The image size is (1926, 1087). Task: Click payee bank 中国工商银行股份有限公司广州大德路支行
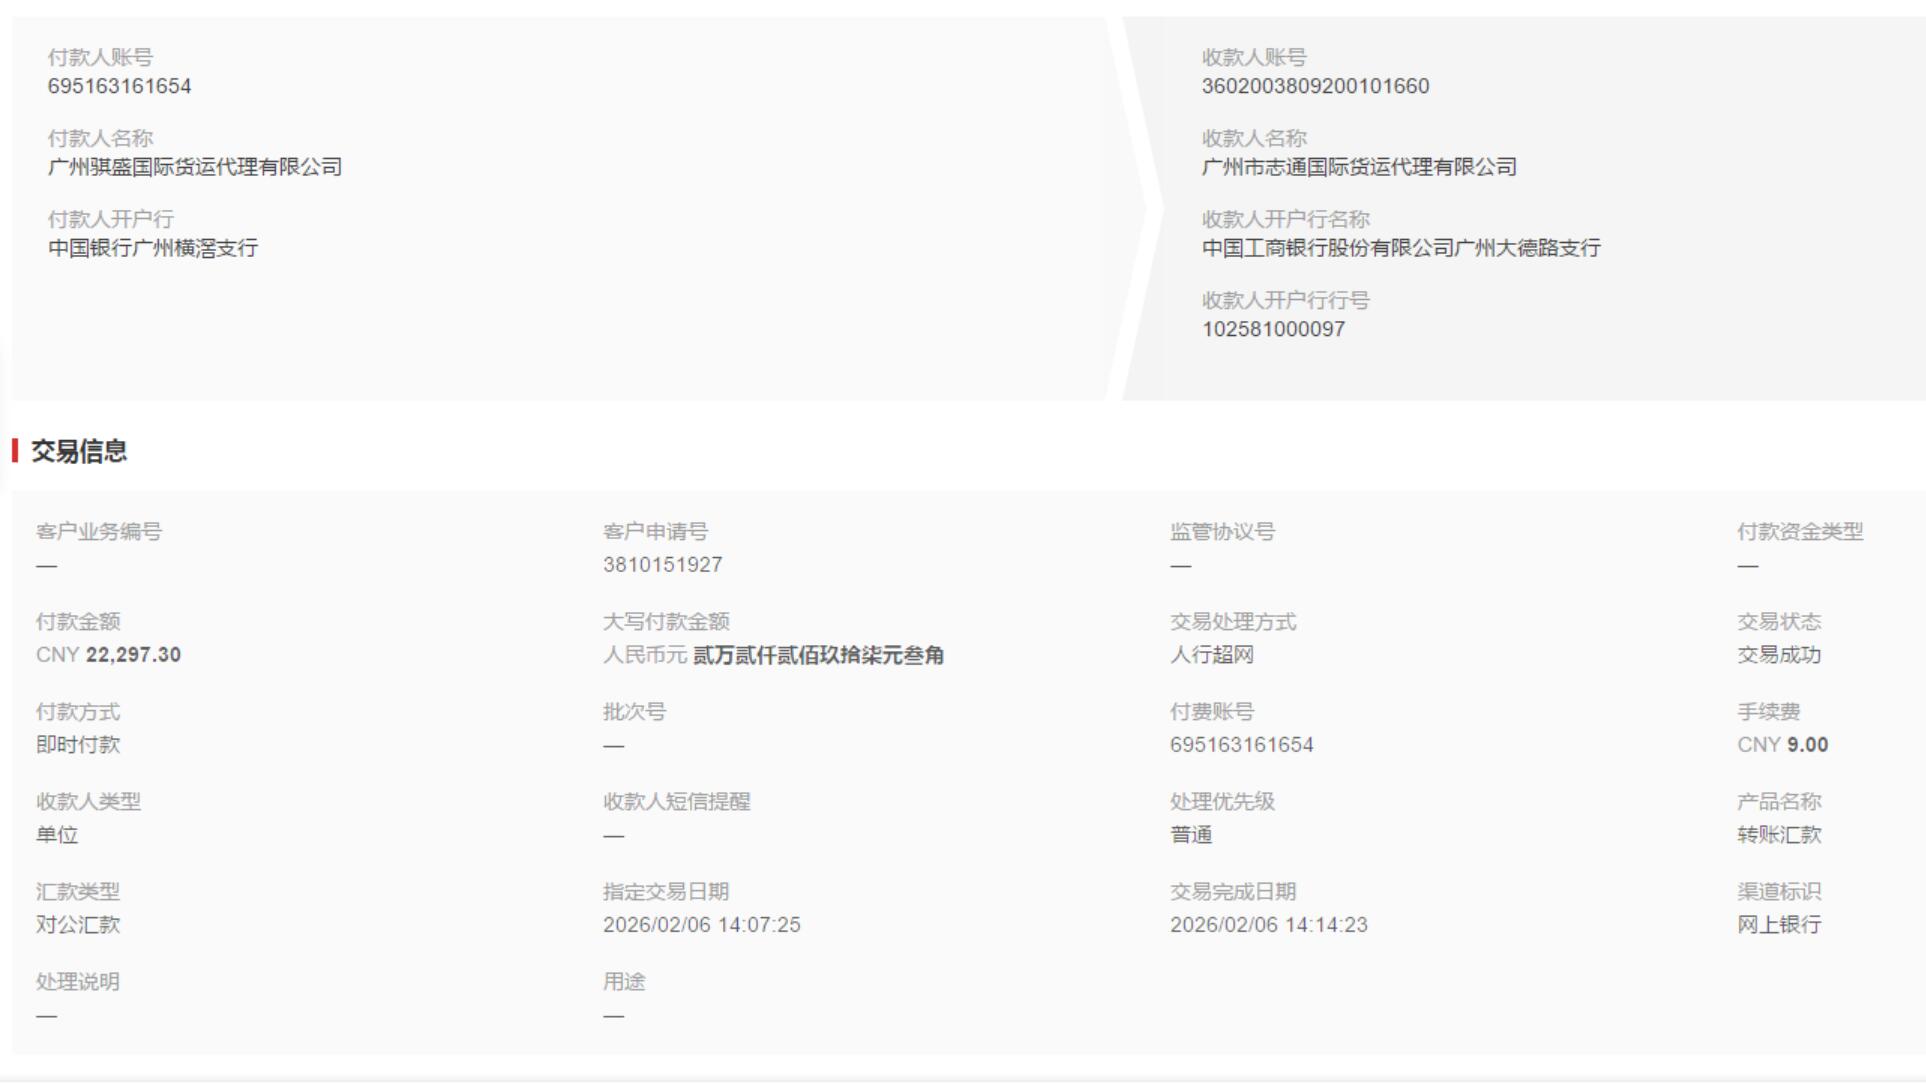[x=1401, y=248]
